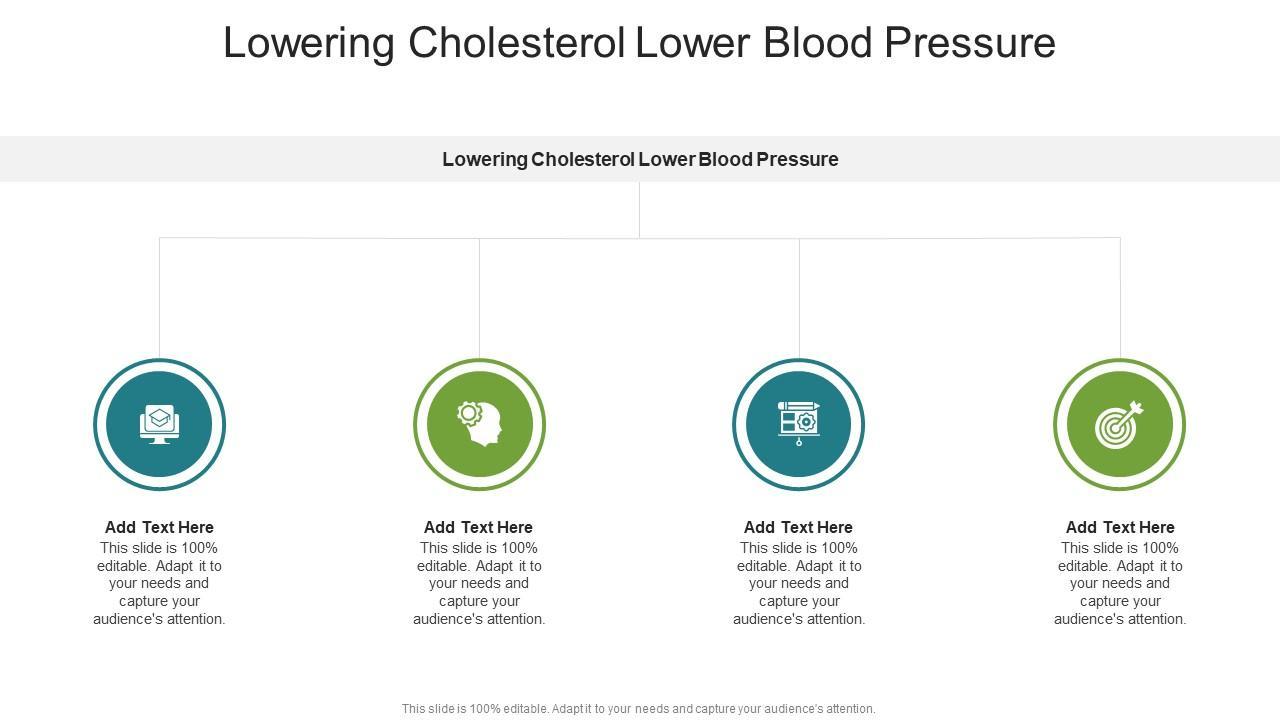Select the gray banner subtitle heading
This screenshot has height=720, width=1280.
click(640, 159)
